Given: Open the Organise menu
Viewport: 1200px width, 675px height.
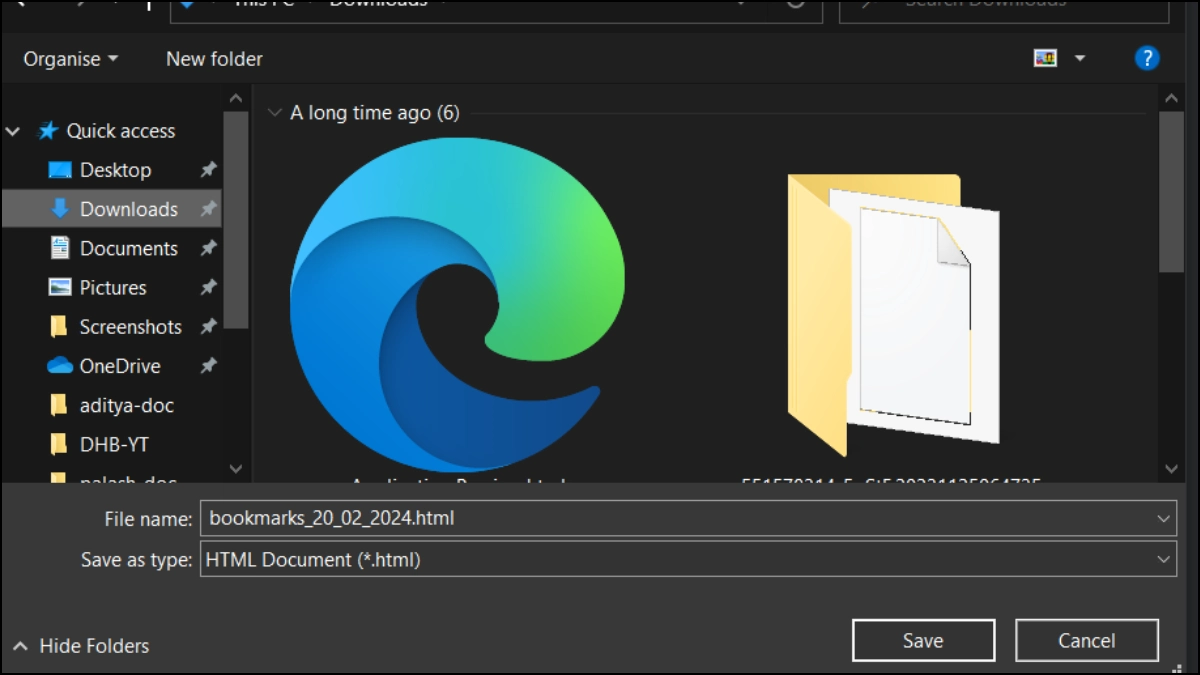Looking at the screenshot, I should [x=71, y=59].
